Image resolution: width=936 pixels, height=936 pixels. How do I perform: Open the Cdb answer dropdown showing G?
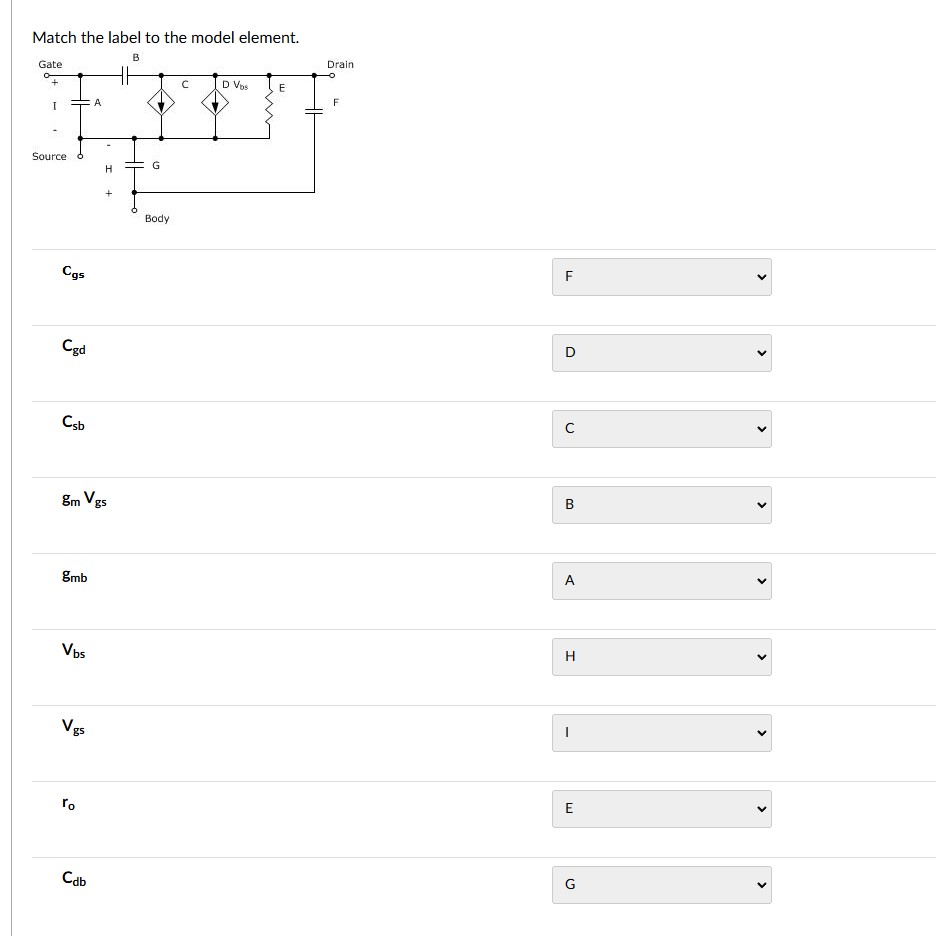click(x=661, y=884)
